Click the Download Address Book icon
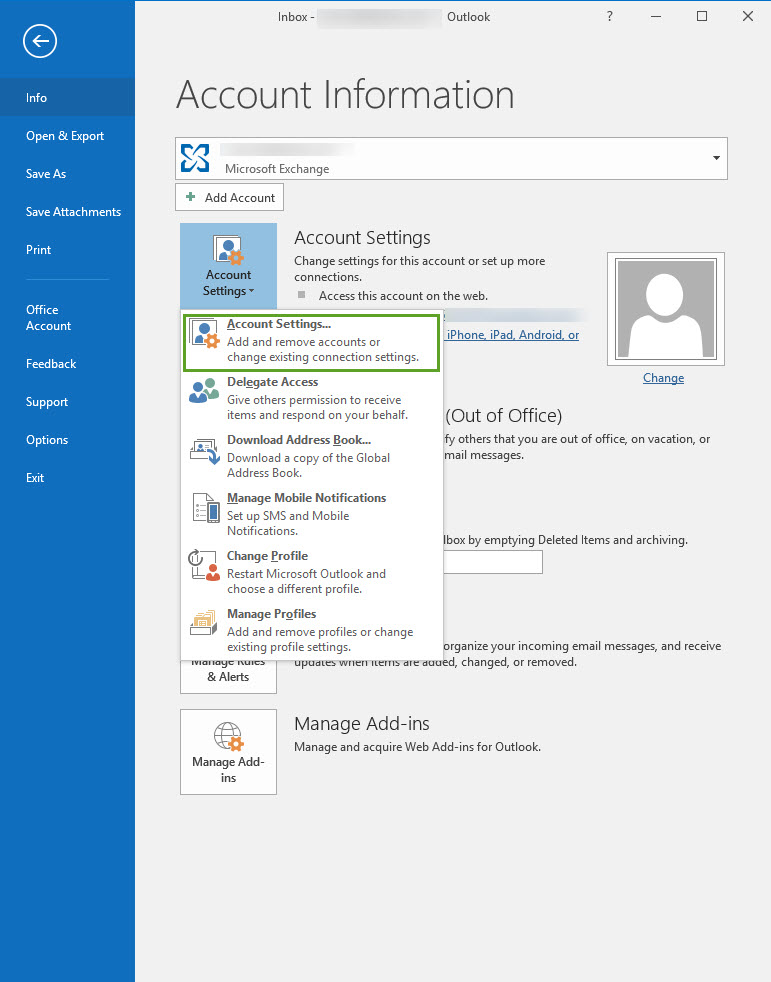 pyautogui.click(x=204, y=450)
